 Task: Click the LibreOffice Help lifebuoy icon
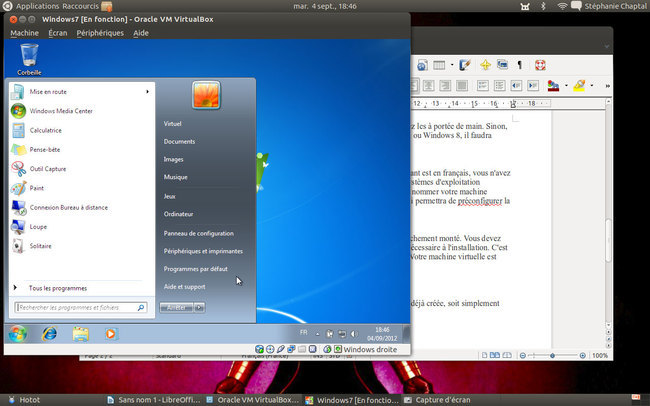pos(540,65)
